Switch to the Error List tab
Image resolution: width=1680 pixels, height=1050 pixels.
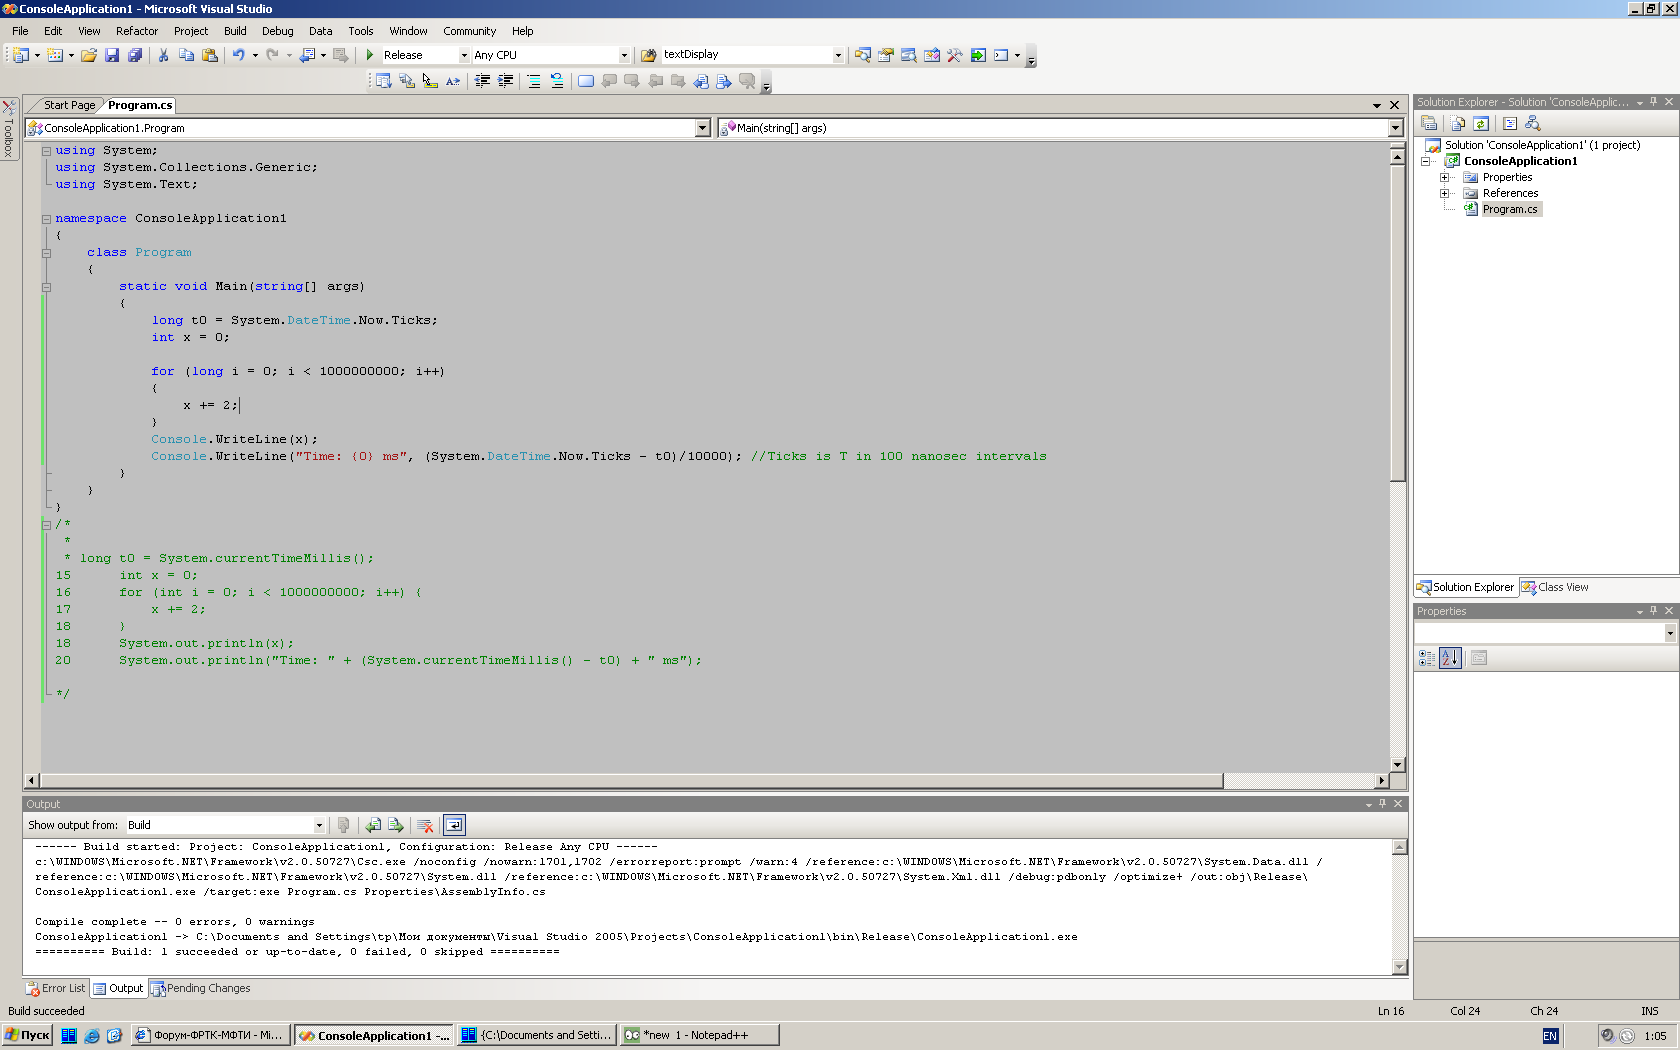pos(56,988)
